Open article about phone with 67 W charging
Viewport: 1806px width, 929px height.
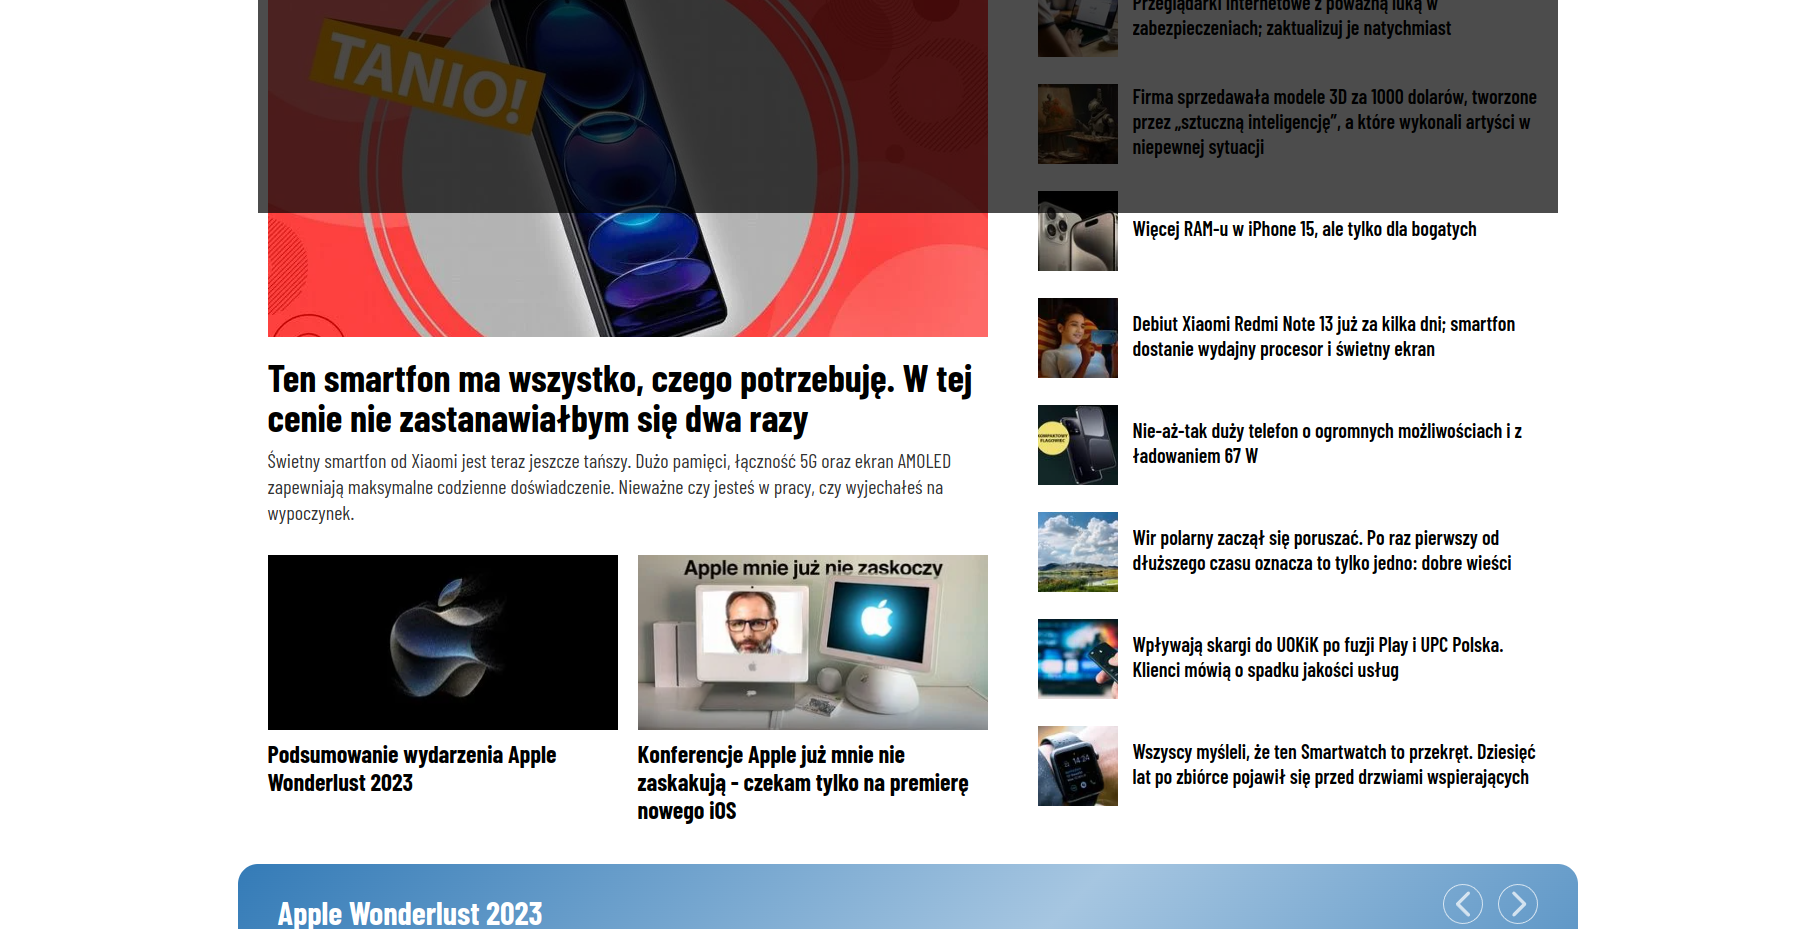[x=1326, y=443]
